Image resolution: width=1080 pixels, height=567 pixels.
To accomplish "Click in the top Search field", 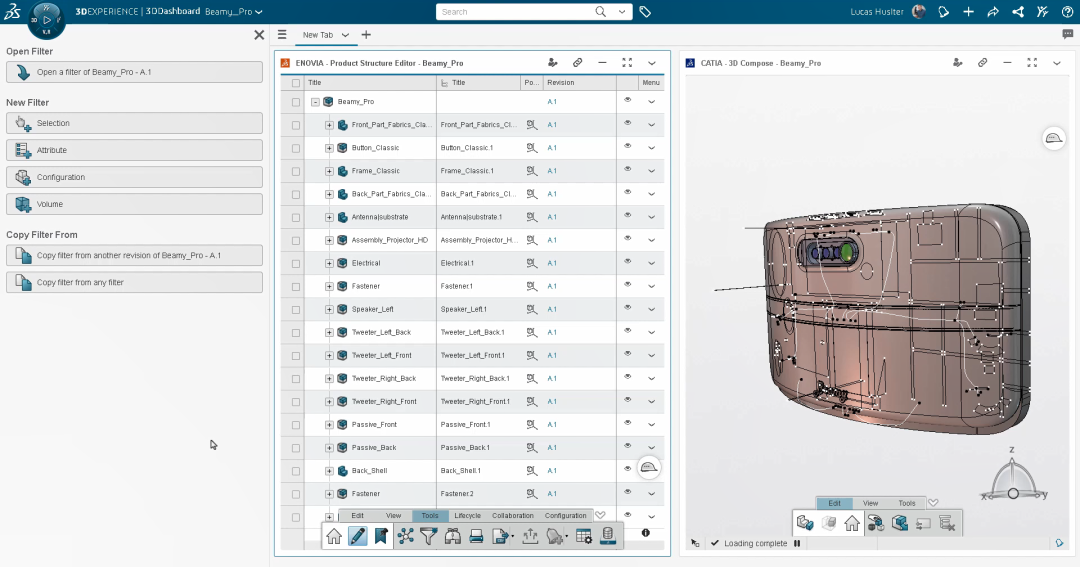I will point(513,12).
